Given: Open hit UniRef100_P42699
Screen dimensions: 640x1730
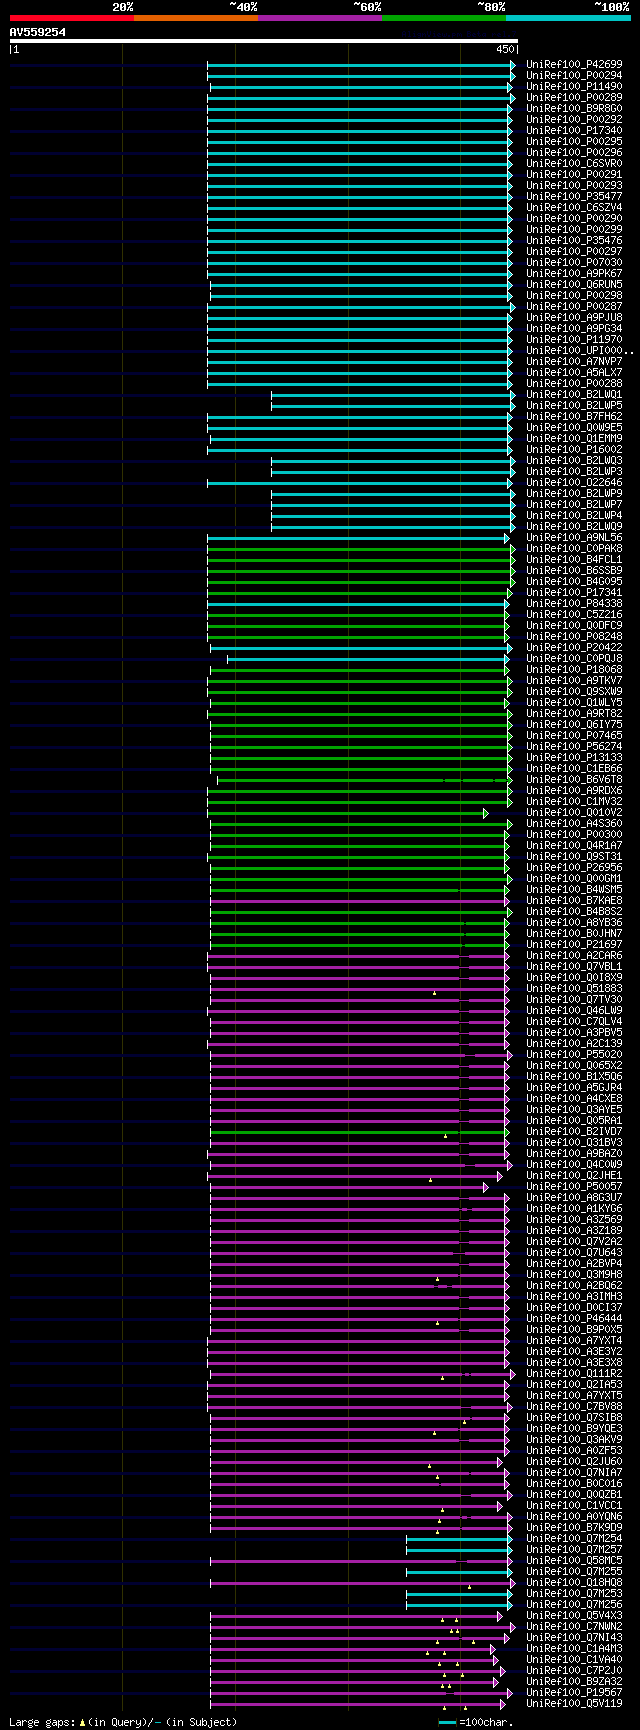Looking at the screenshot, I should pyautogui.click(x=574, y=65).
